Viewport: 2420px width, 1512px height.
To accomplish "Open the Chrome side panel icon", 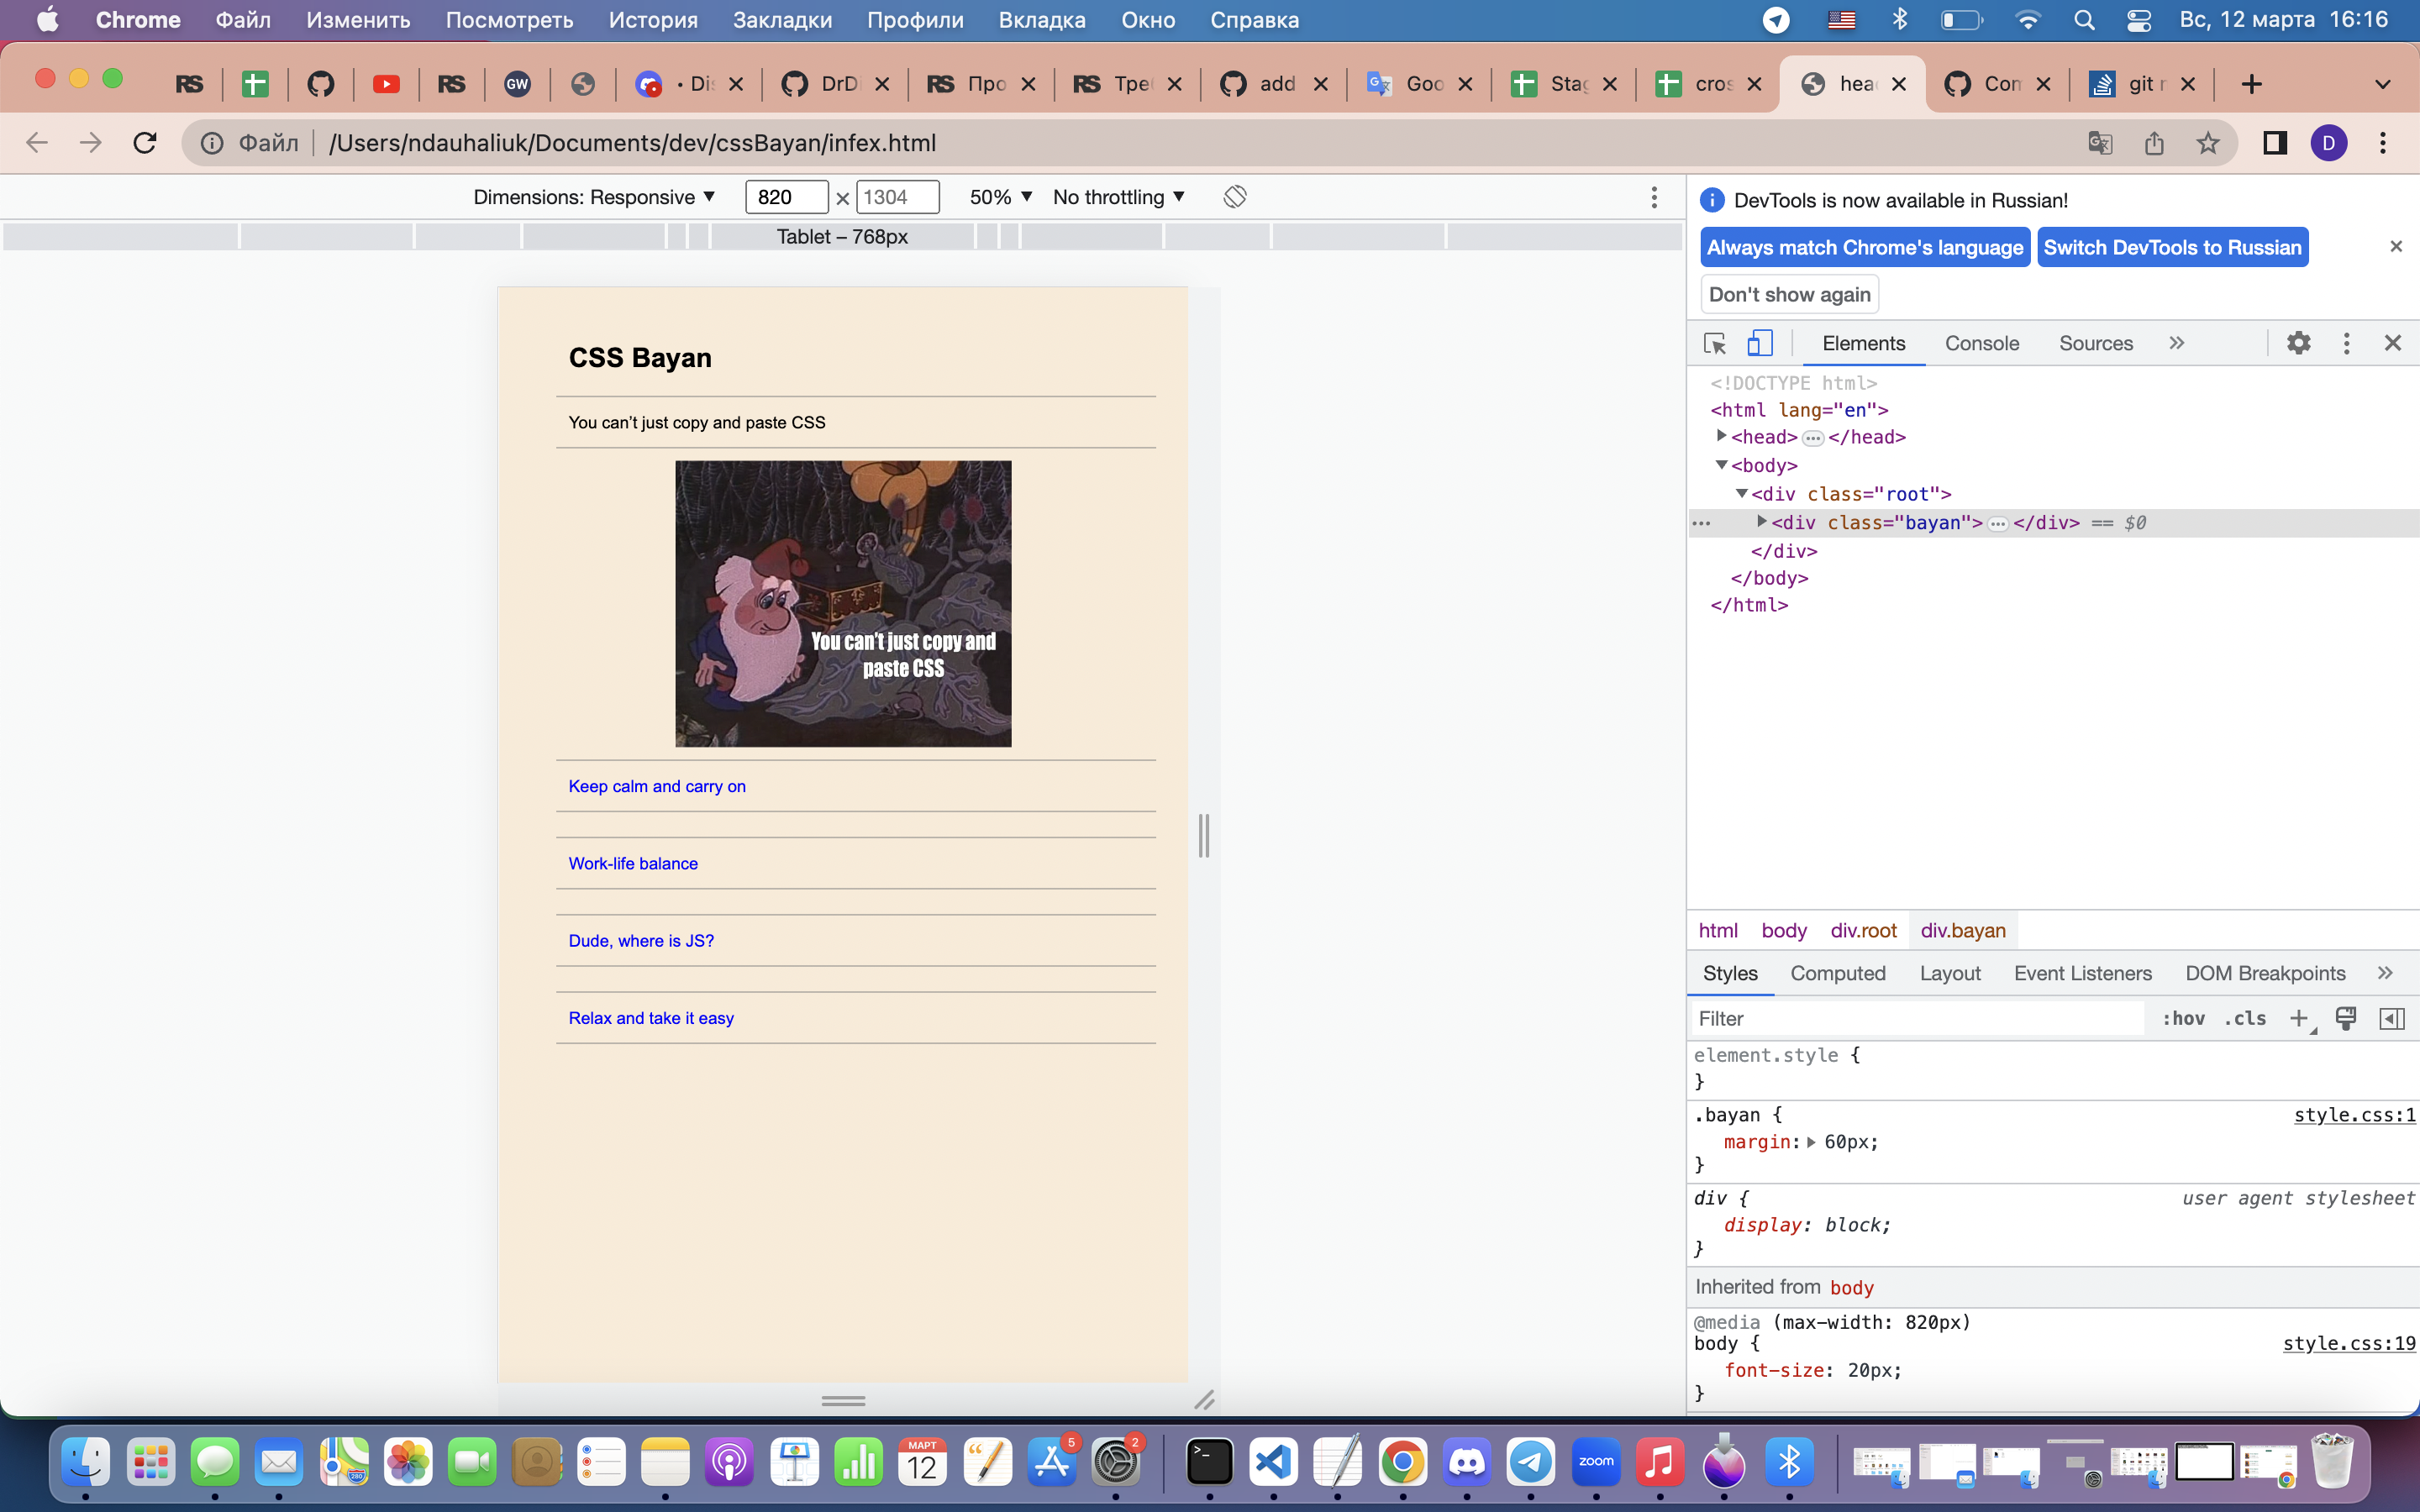I will 2274,143.
